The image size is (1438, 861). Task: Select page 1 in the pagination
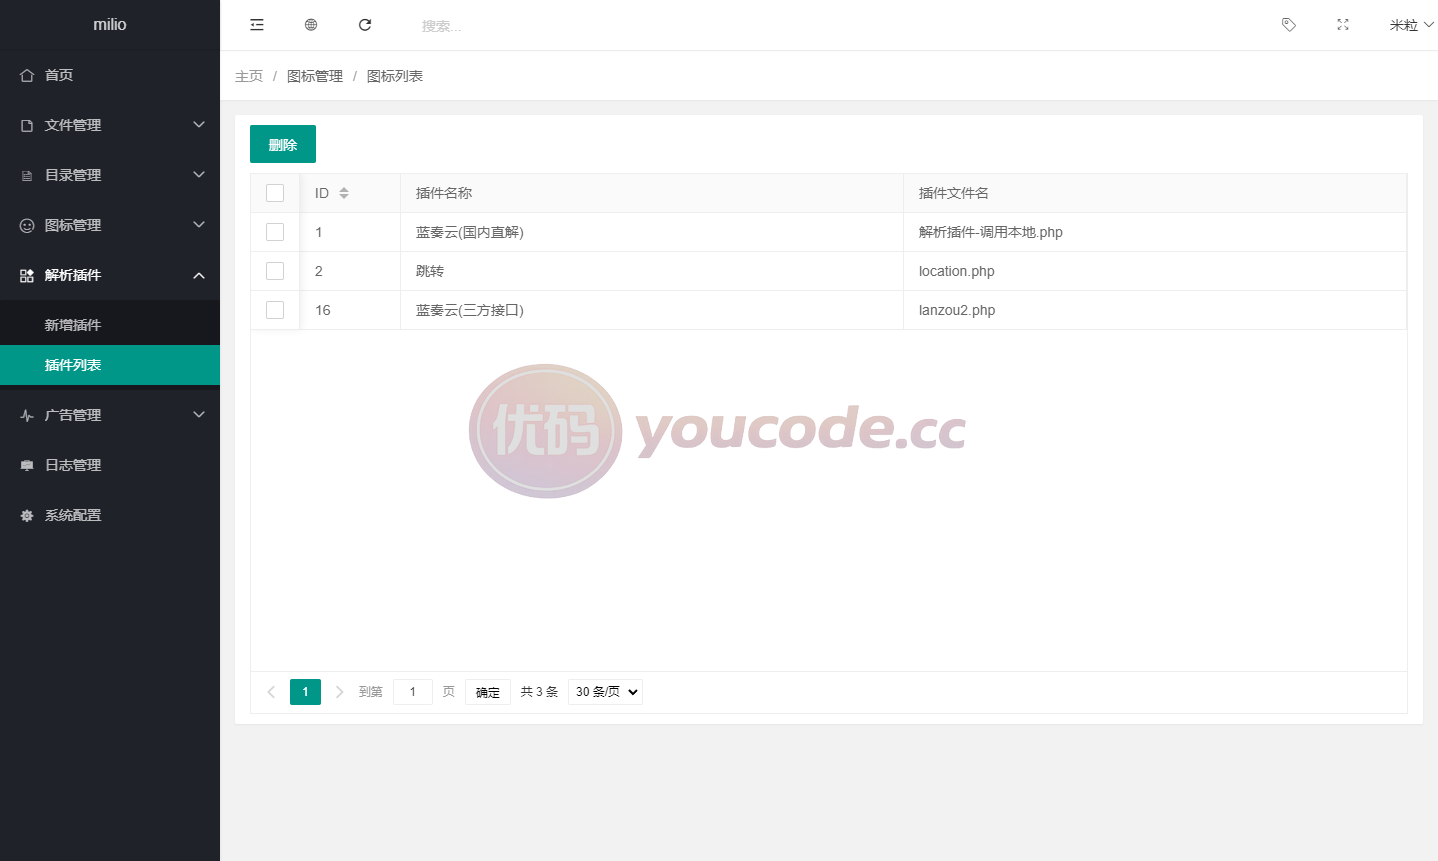coord(305,692)
